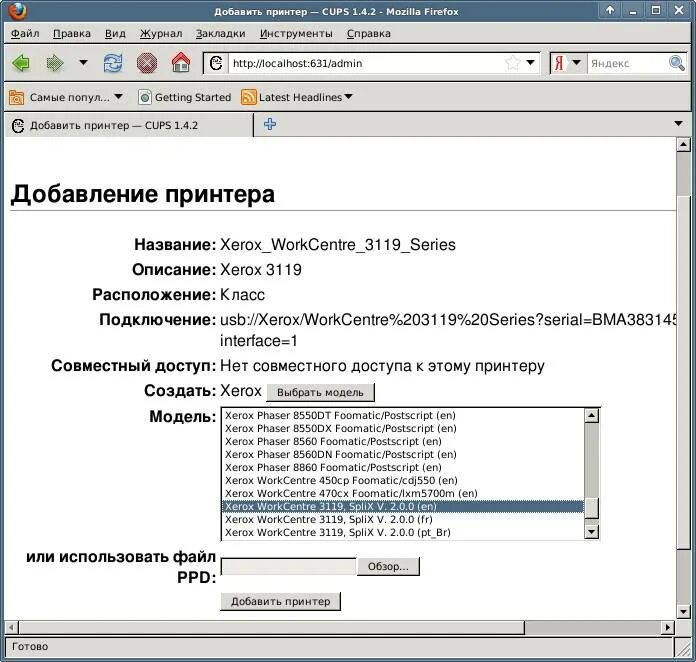Open the Журнал menu
This screenshot has height=662, width=696.
161,34
